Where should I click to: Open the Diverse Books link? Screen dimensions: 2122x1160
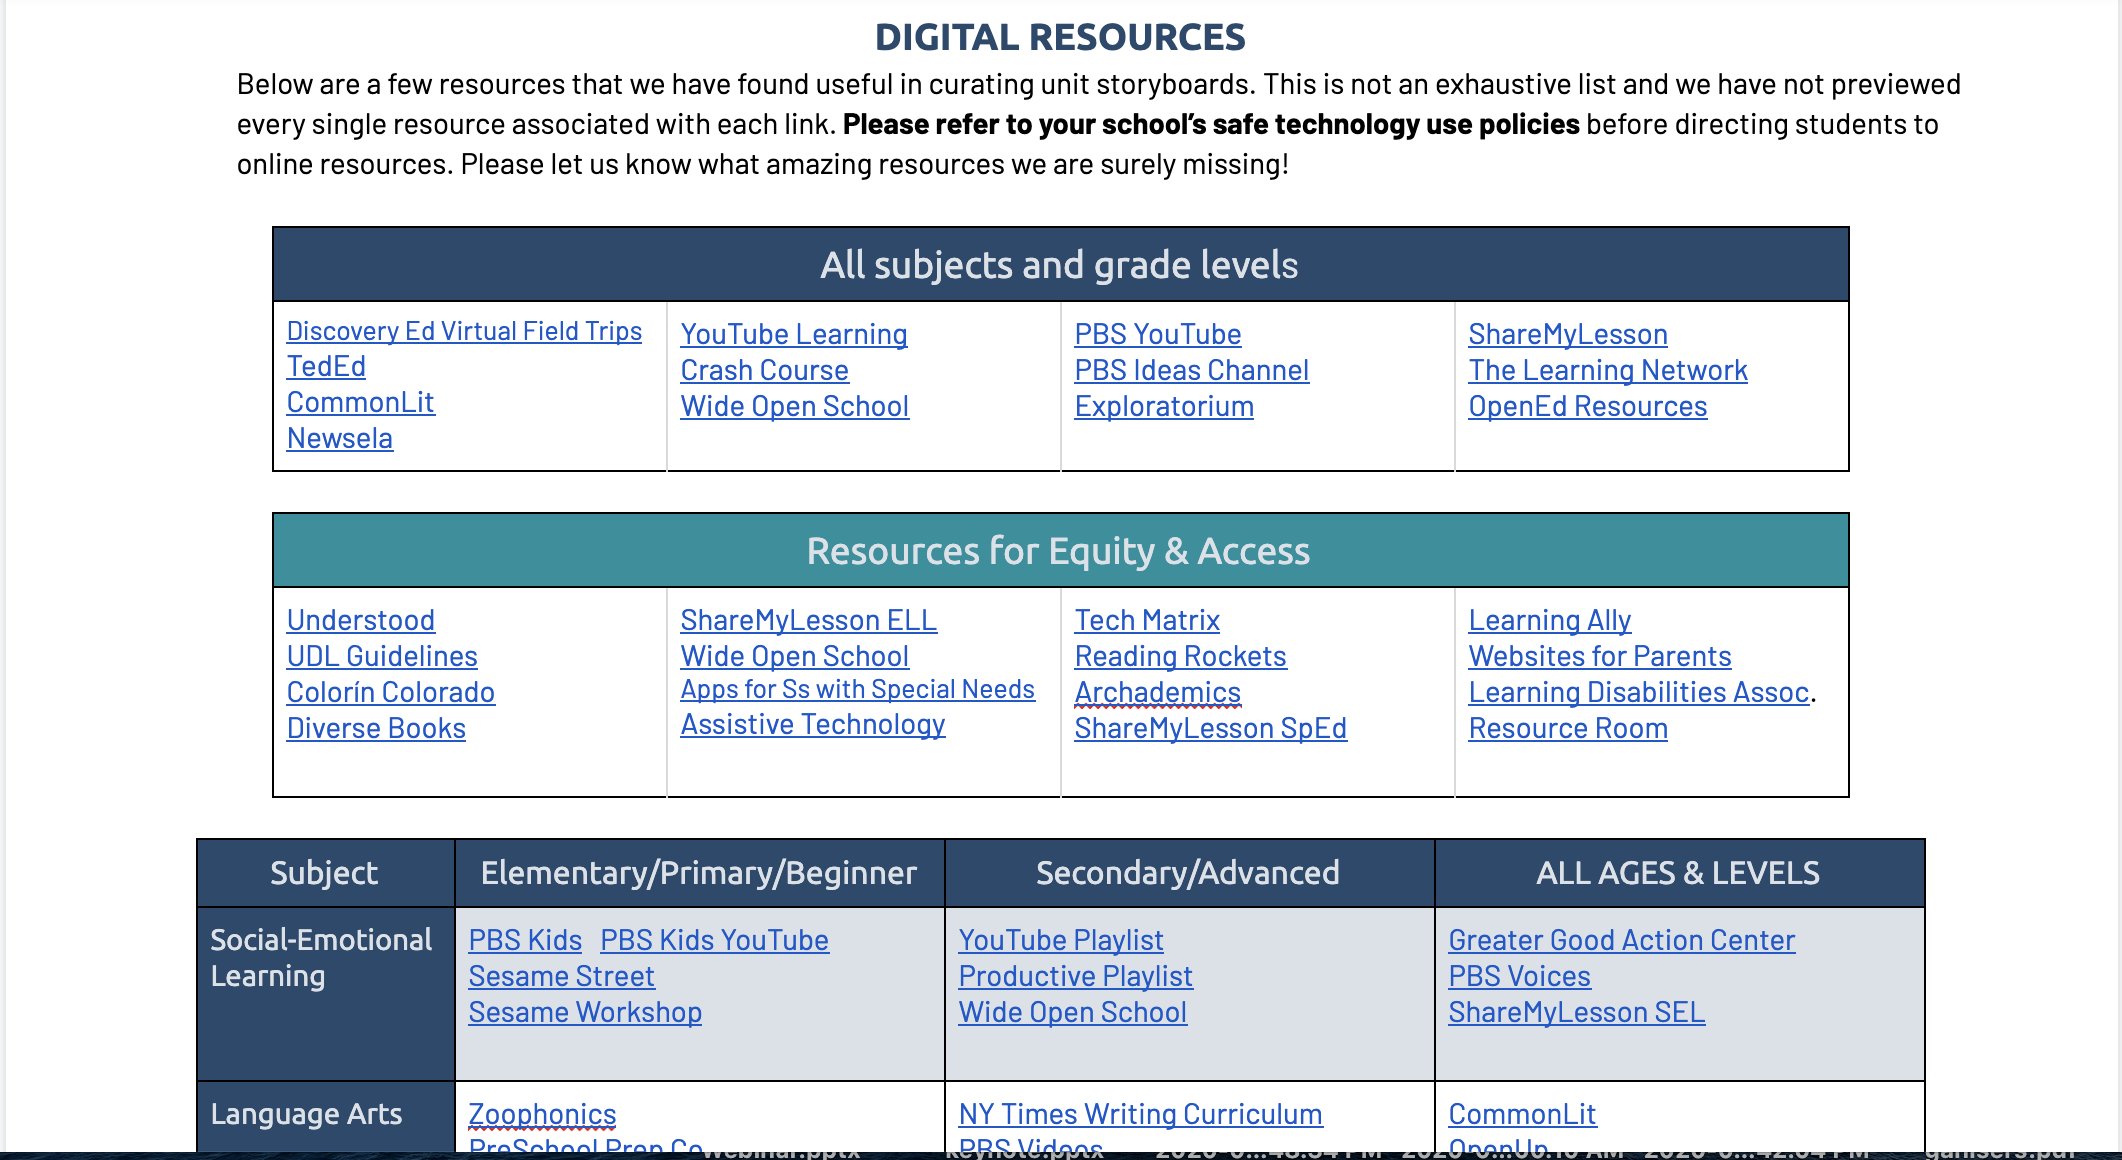(376, 728)
